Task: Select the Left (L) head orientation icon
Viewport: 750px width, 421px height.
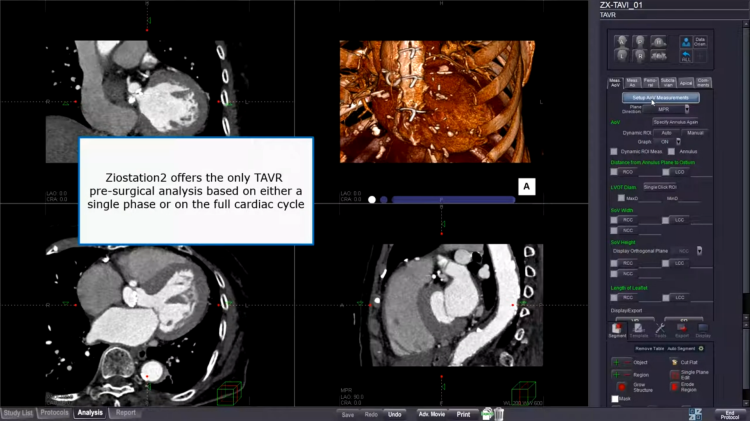Action: tap(621, 56)
